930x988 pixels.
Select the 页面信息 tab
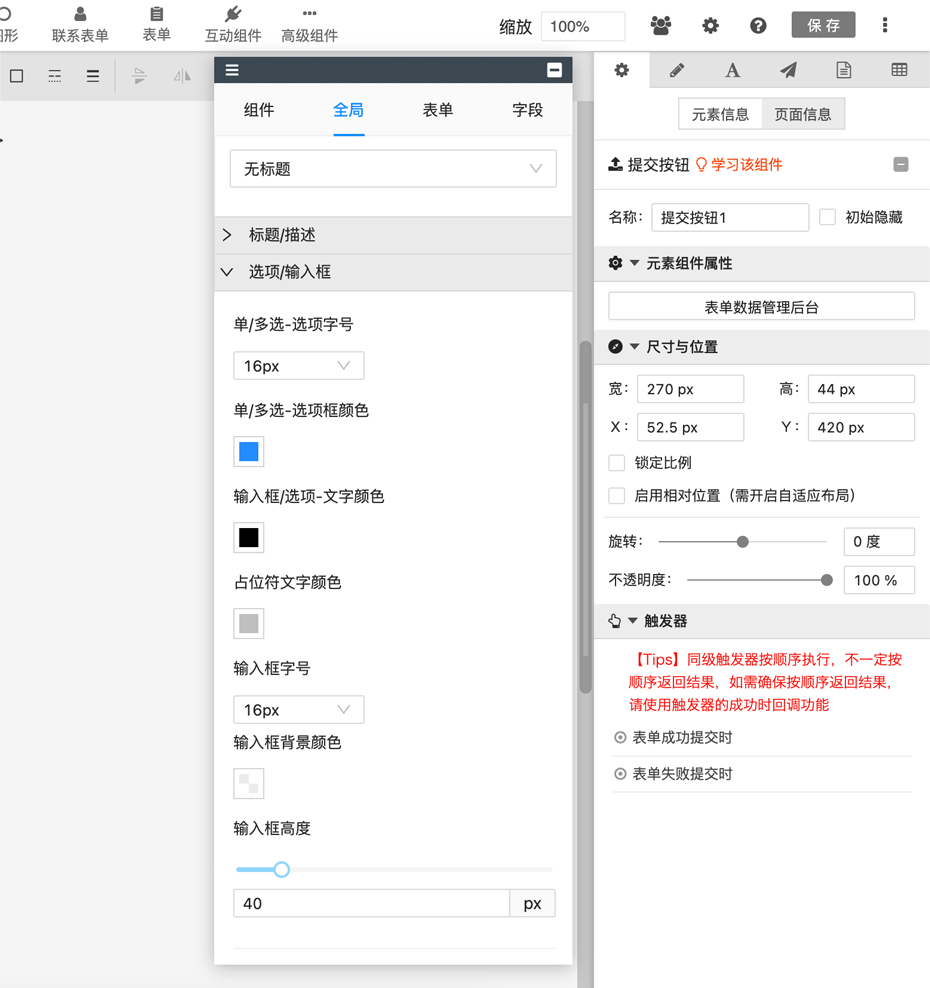803,114
